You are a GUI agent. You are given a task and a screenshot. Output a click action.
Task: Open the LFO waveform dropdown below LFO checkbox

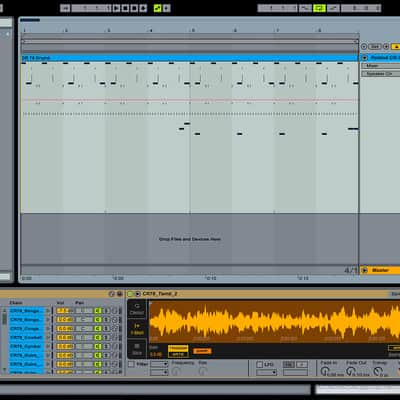(267, 372)
